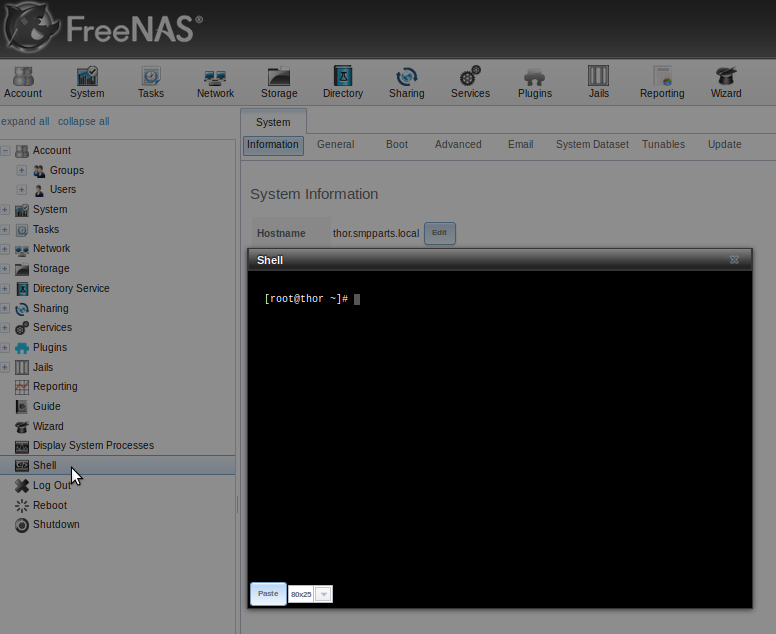The height and width of the screenshot is (634, 776).
Task: Expand the System tree node
Action: point(5,210)
